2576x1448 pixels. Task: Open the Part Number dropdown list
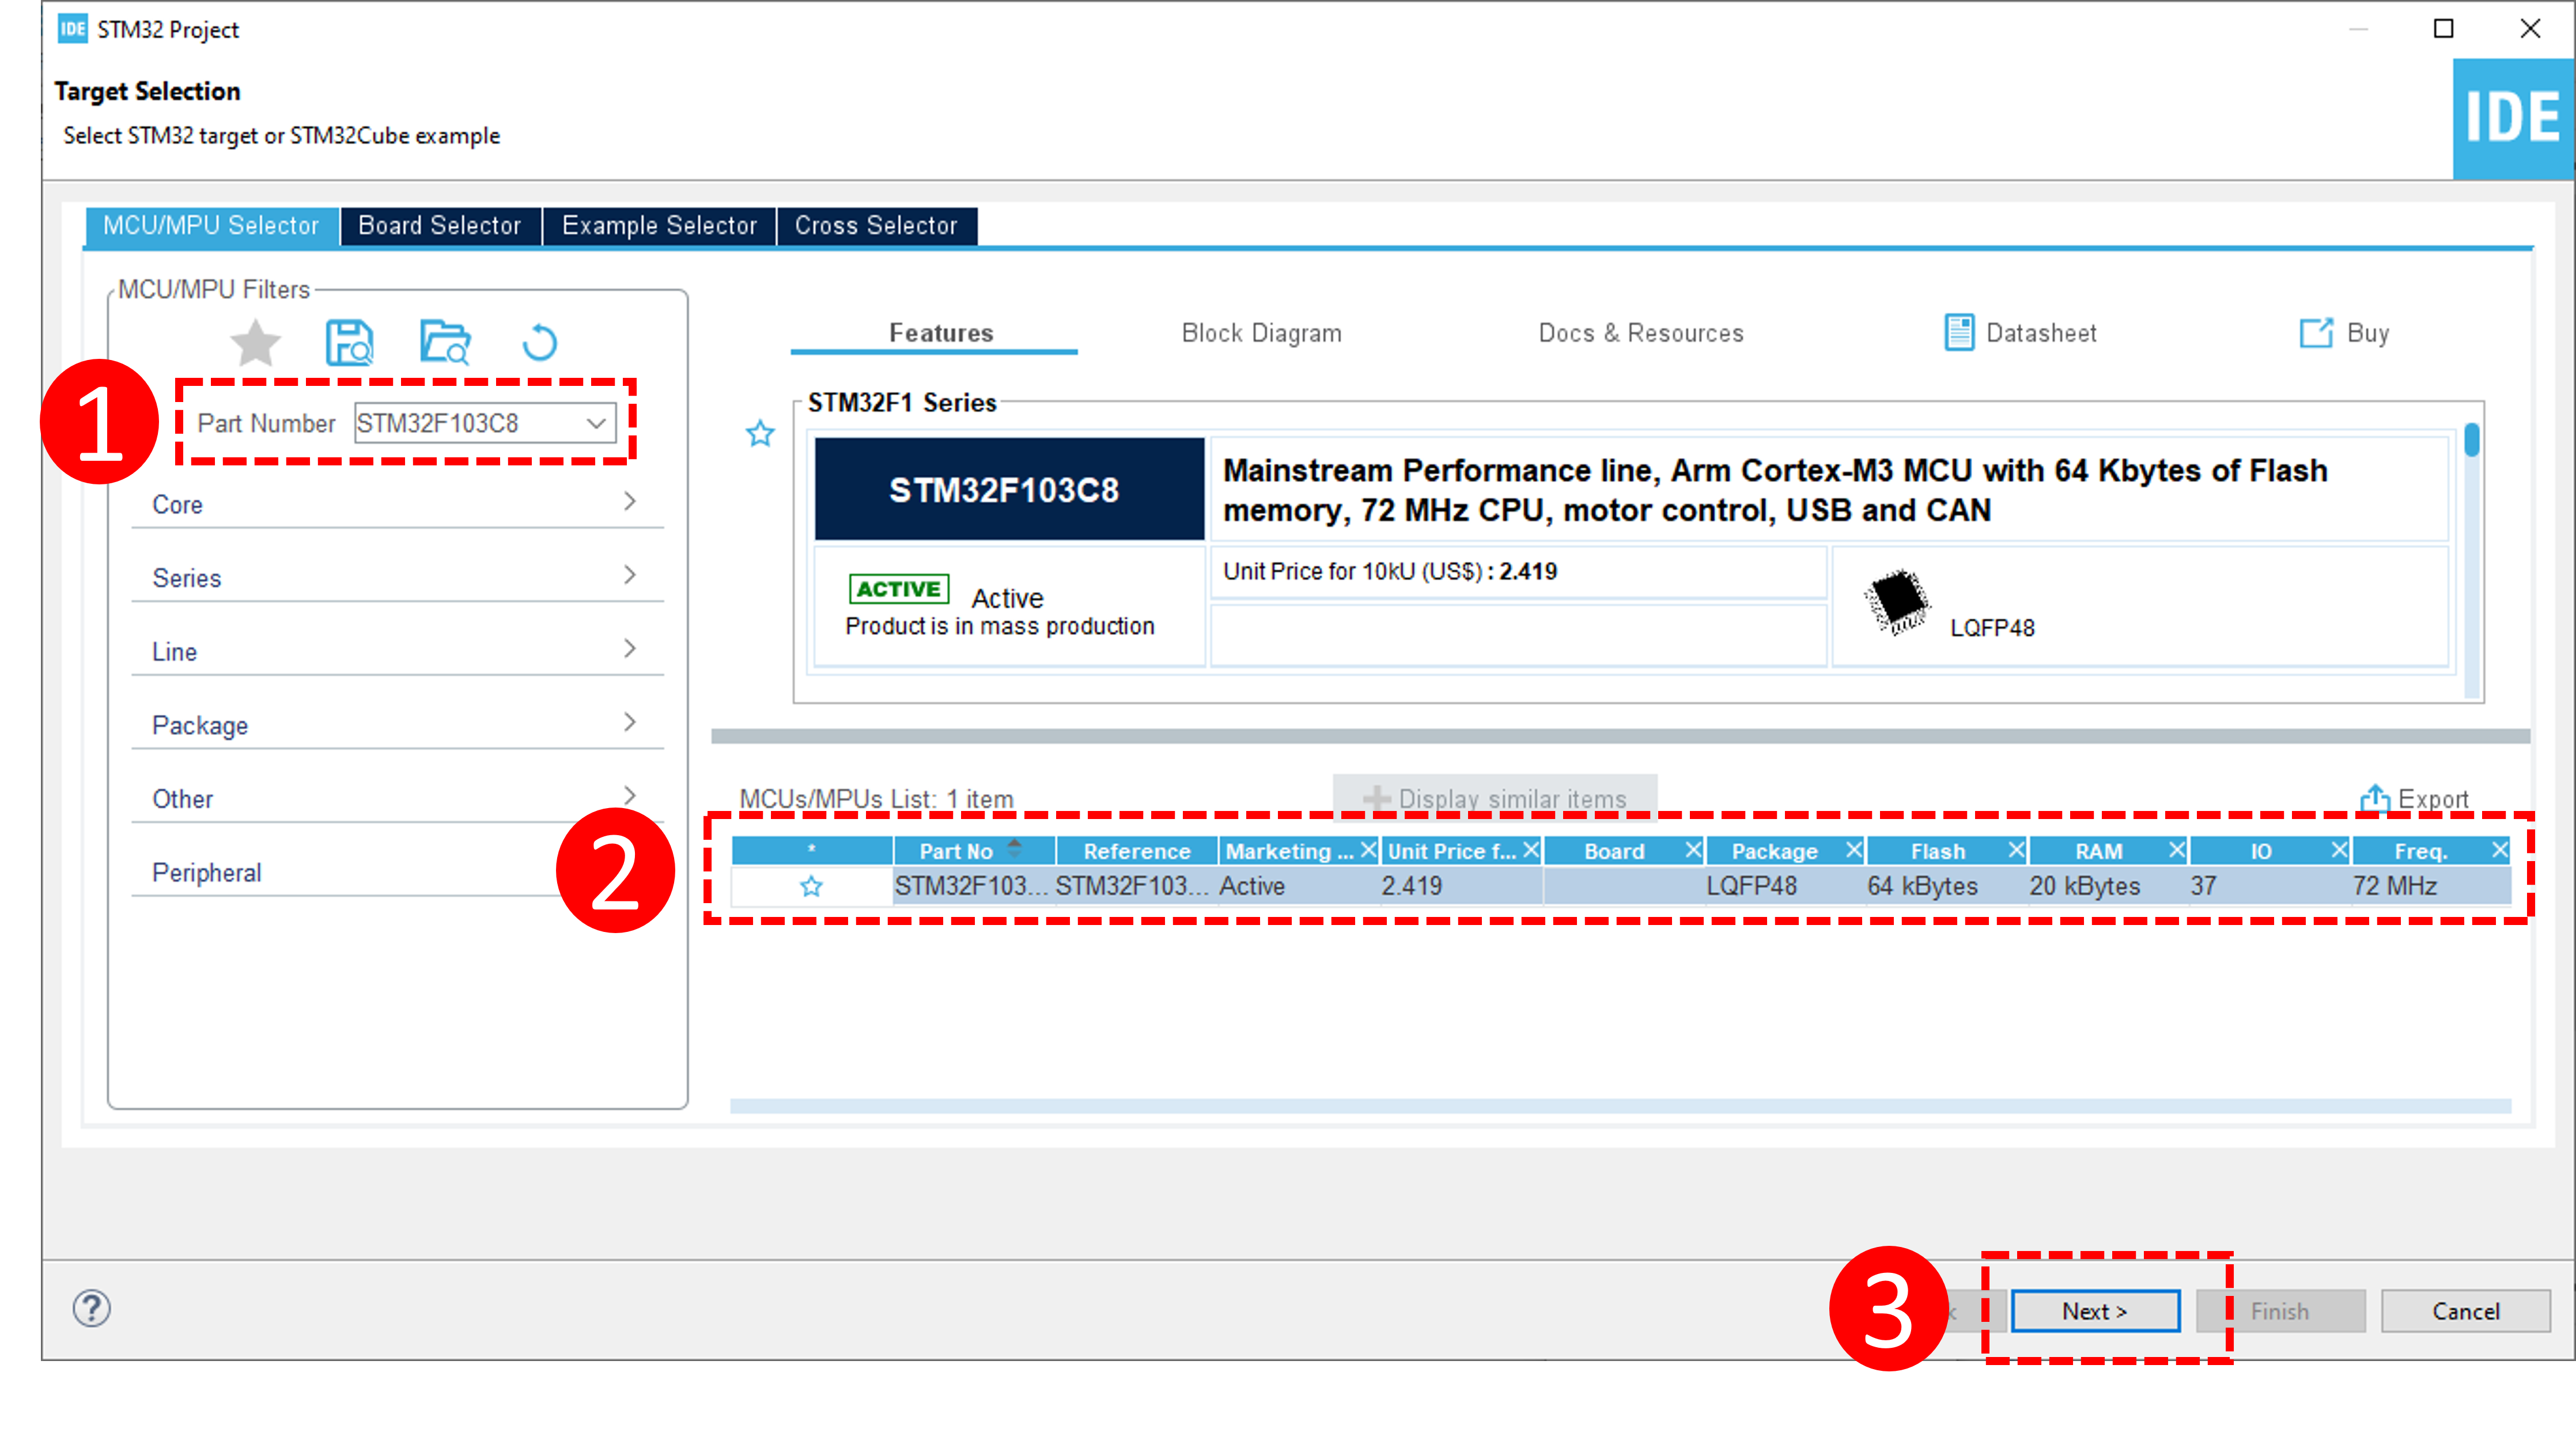click(596, 423)
